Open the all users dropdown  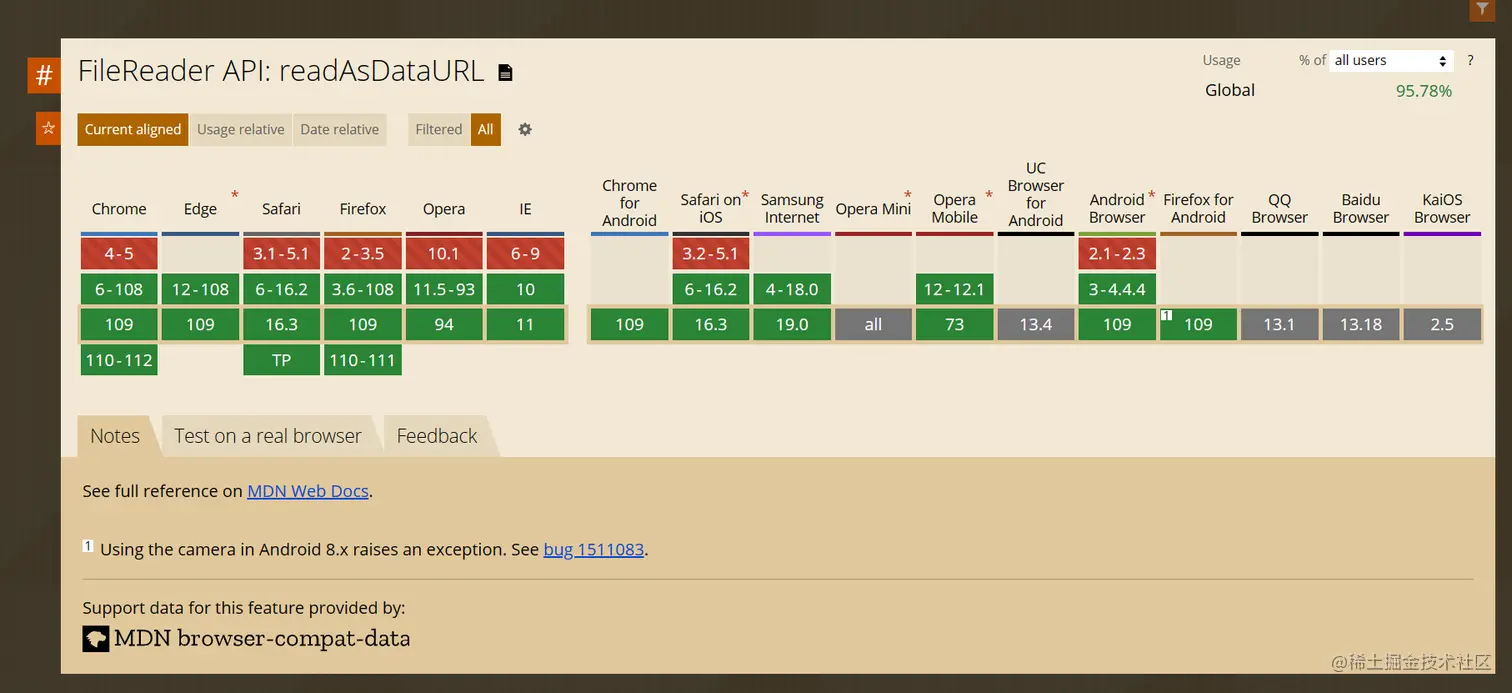tap(1391, 61)
